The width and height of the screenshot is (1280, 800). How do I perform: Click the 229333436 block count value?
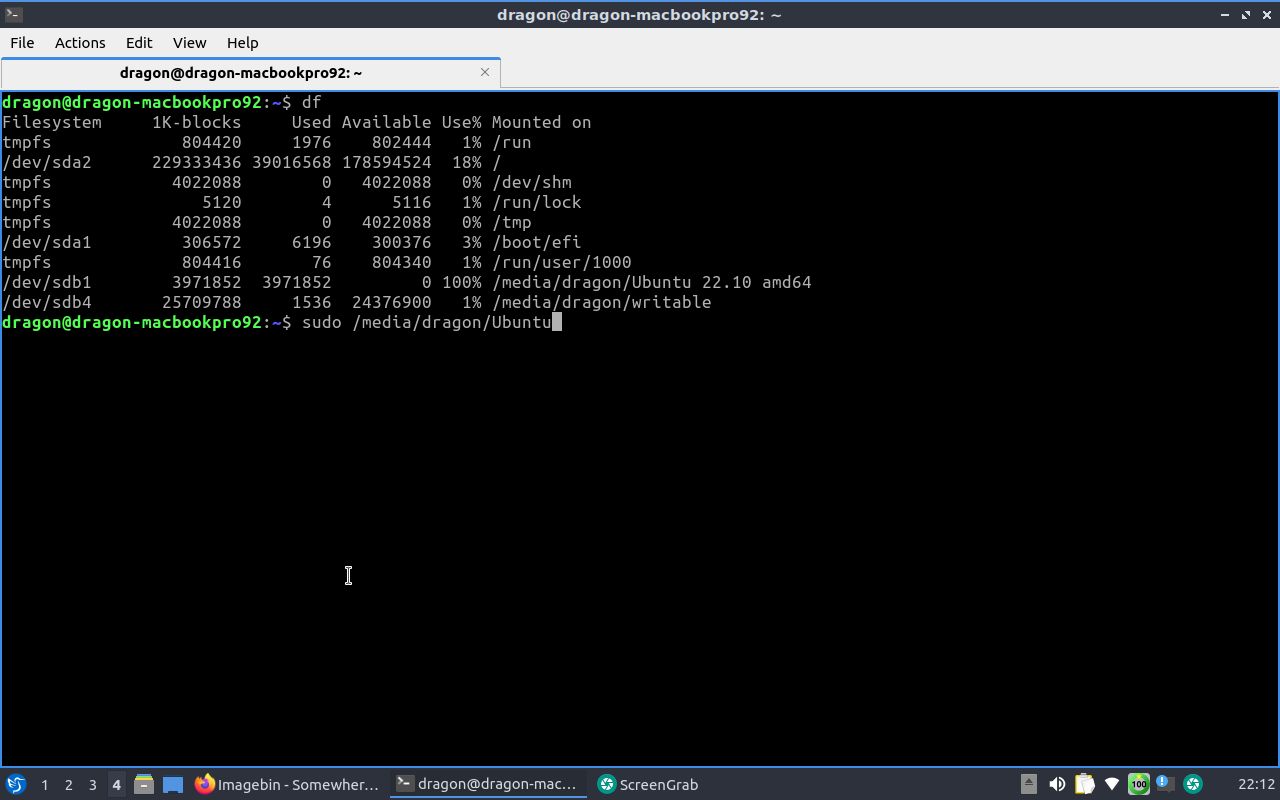click(197, 162)
